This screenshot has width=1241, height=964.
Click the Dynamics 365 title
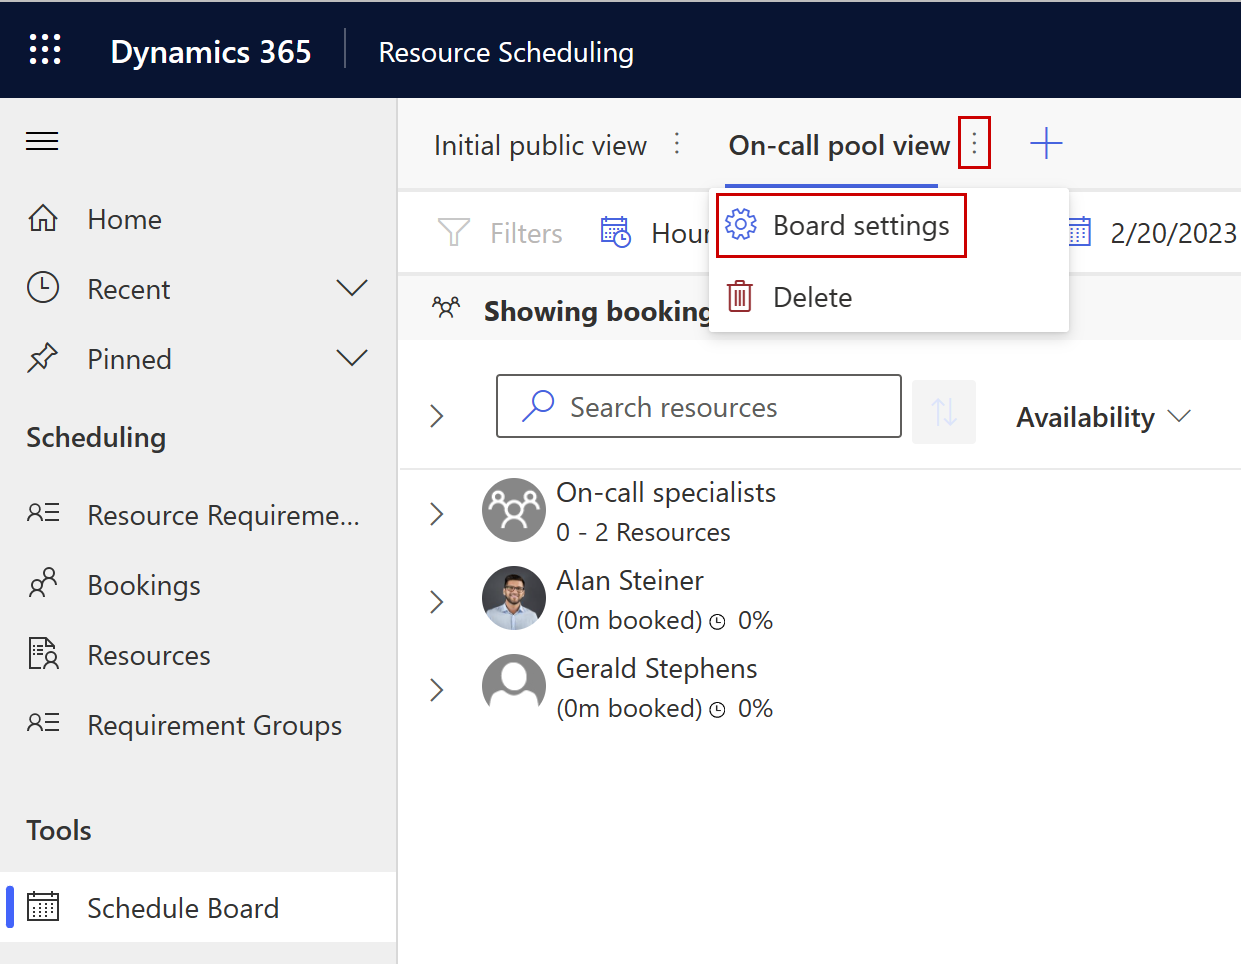(211, 52)
